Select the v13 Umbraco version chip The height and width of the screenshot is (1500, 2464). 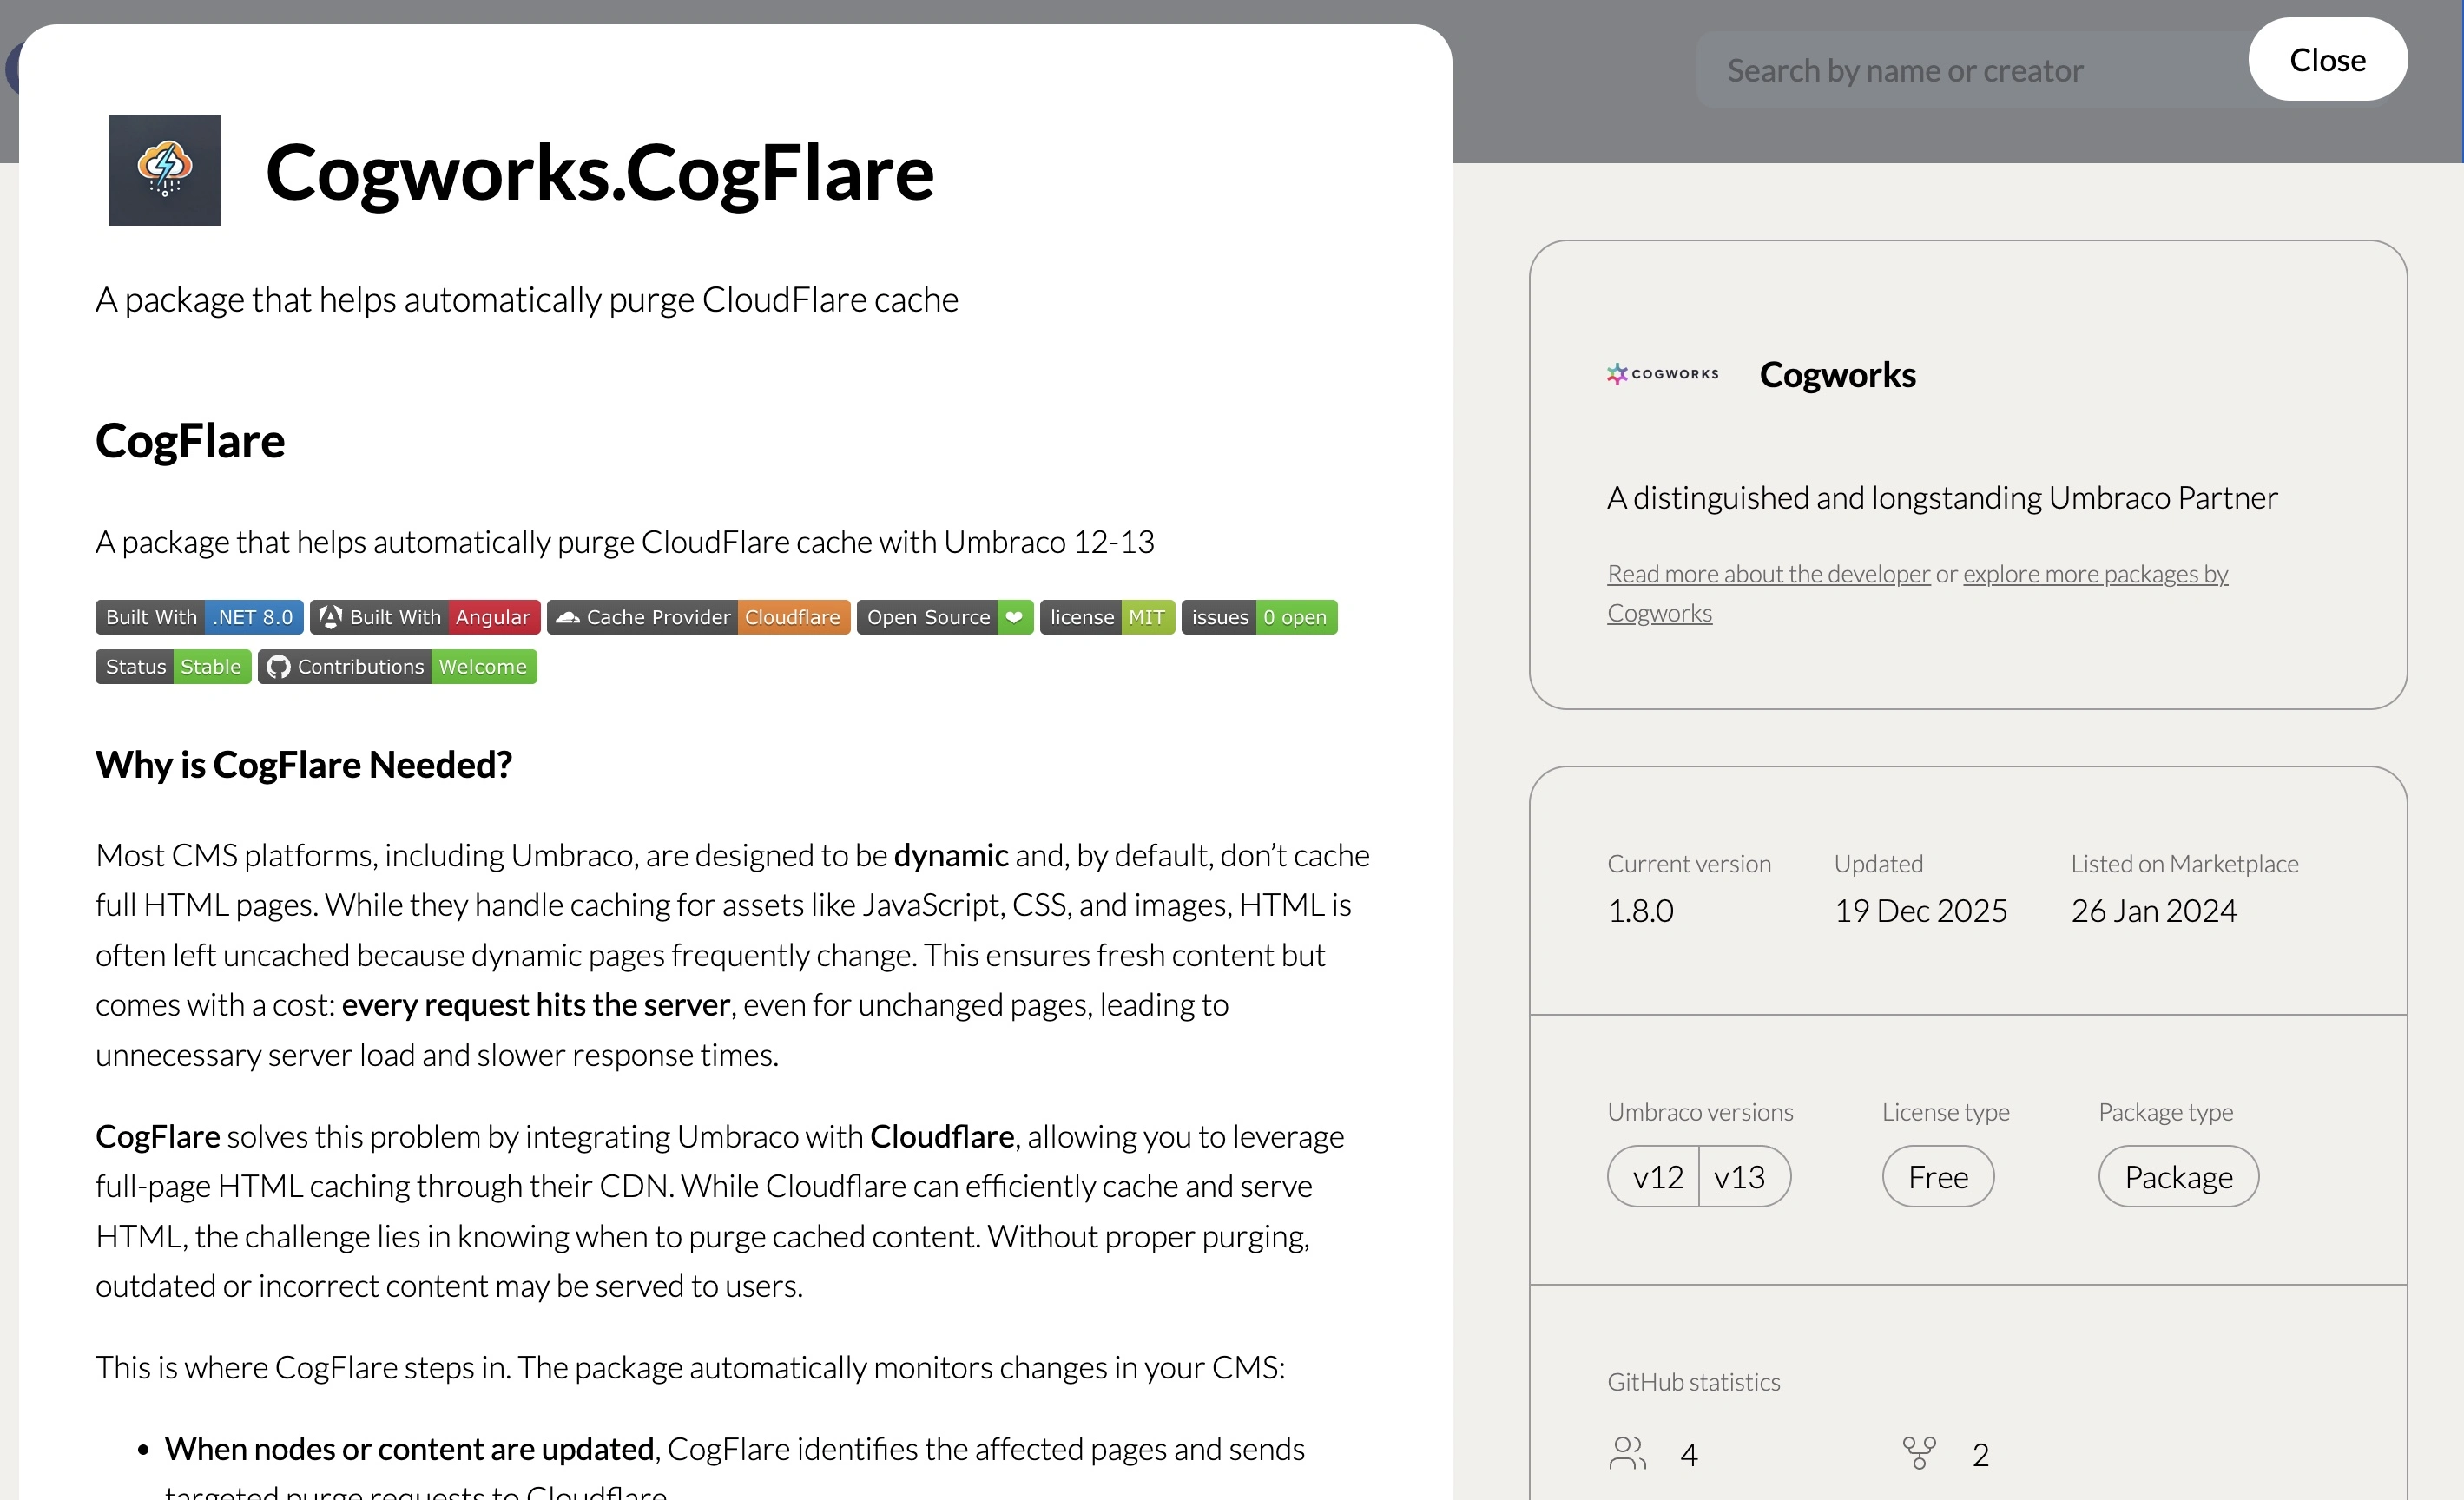(x=1741, y=1176)
